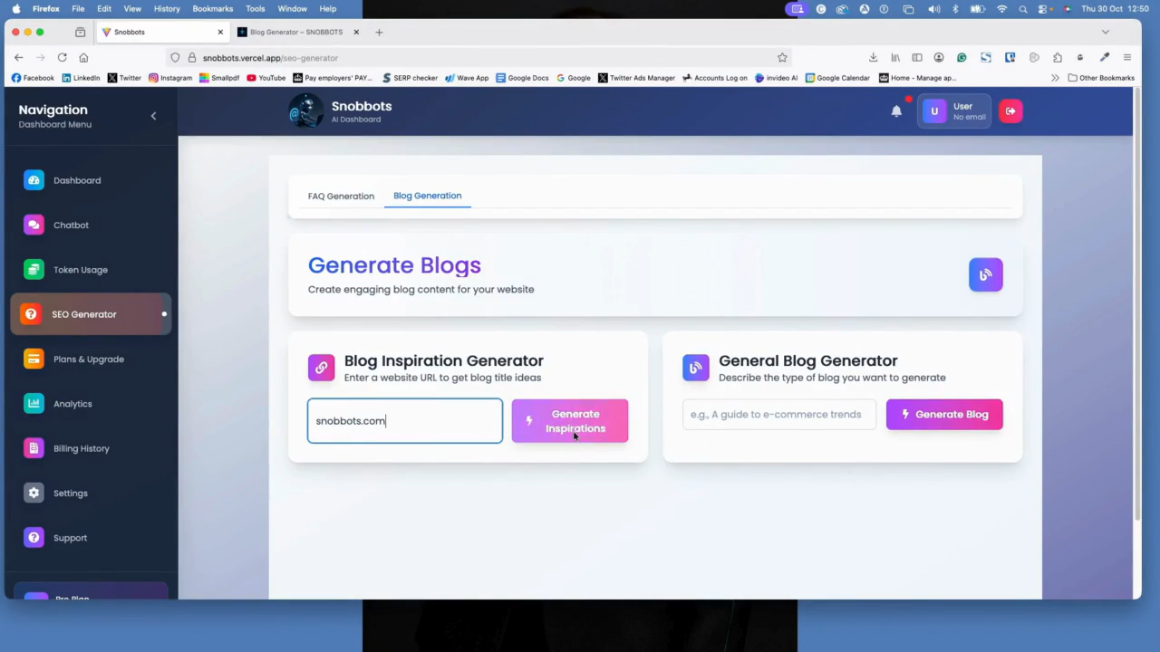Reload the page in Firefox
Screen dimensions: 1160x652
click(62, 58)
